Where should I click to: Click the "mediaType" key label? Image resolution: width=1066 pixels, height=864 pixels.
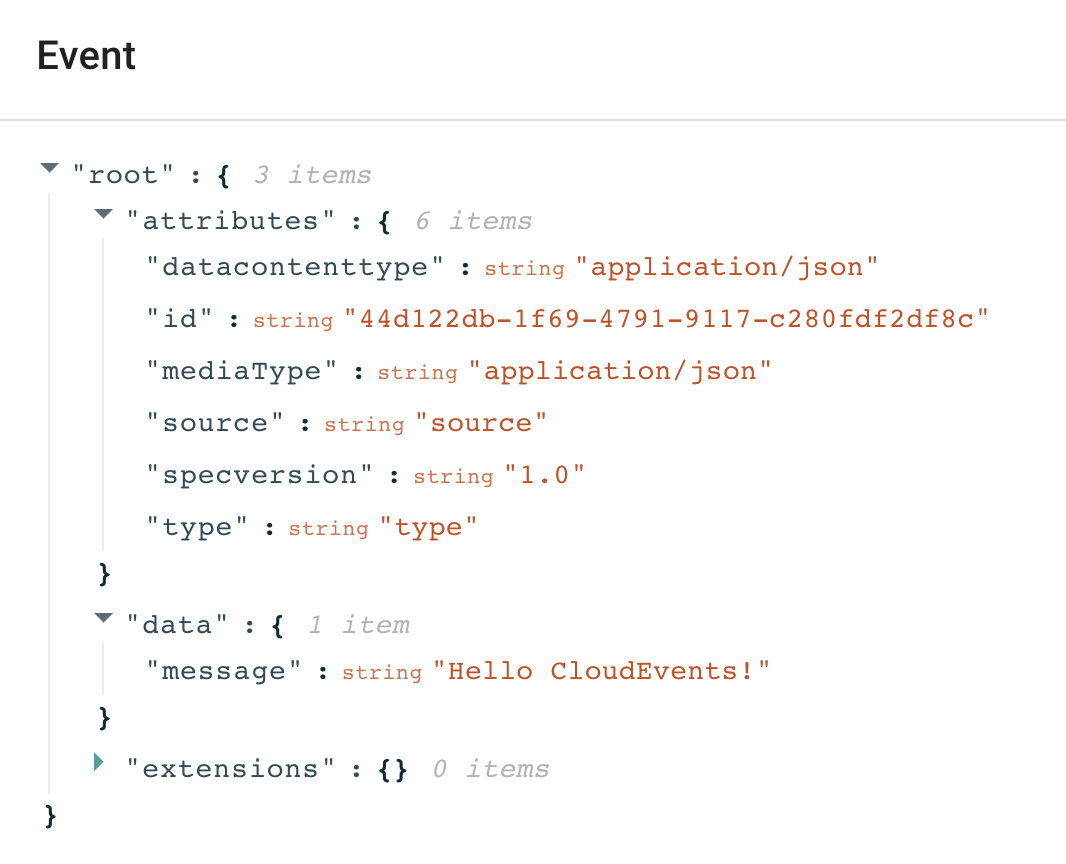click(x=235, y=372)
